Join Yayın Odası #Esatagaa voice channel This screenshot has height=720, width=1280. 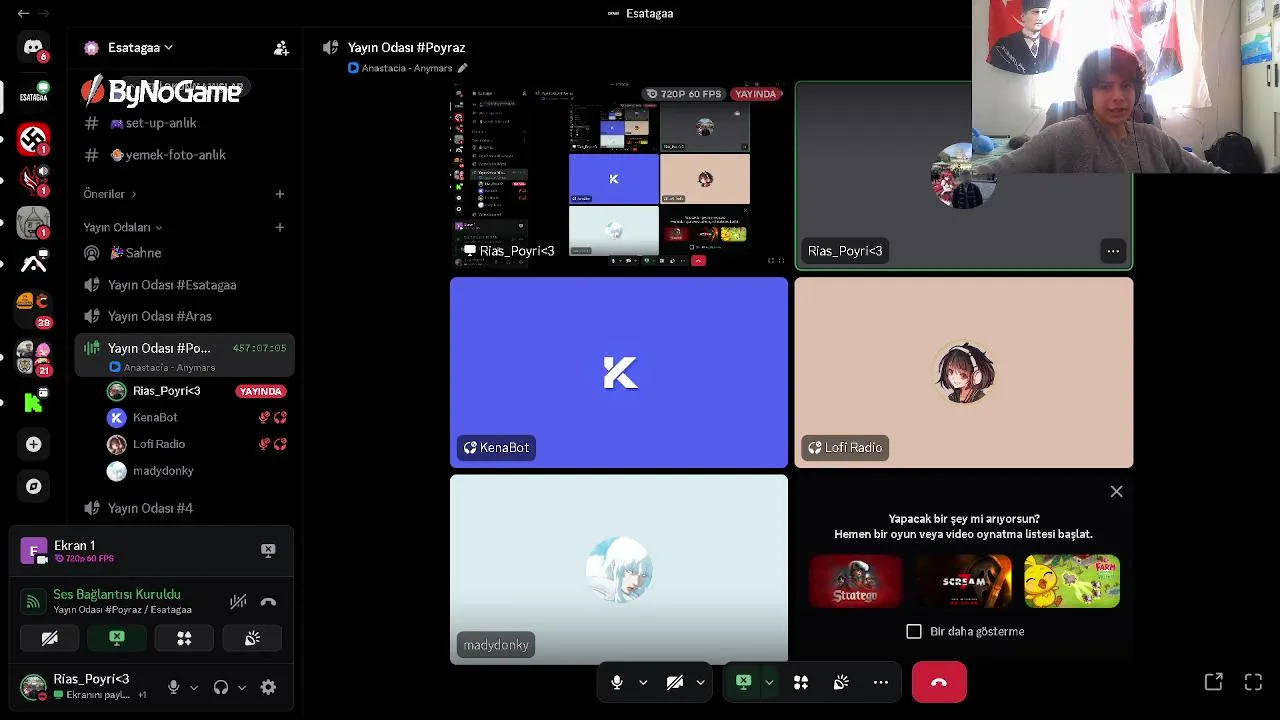coord(184,285)
